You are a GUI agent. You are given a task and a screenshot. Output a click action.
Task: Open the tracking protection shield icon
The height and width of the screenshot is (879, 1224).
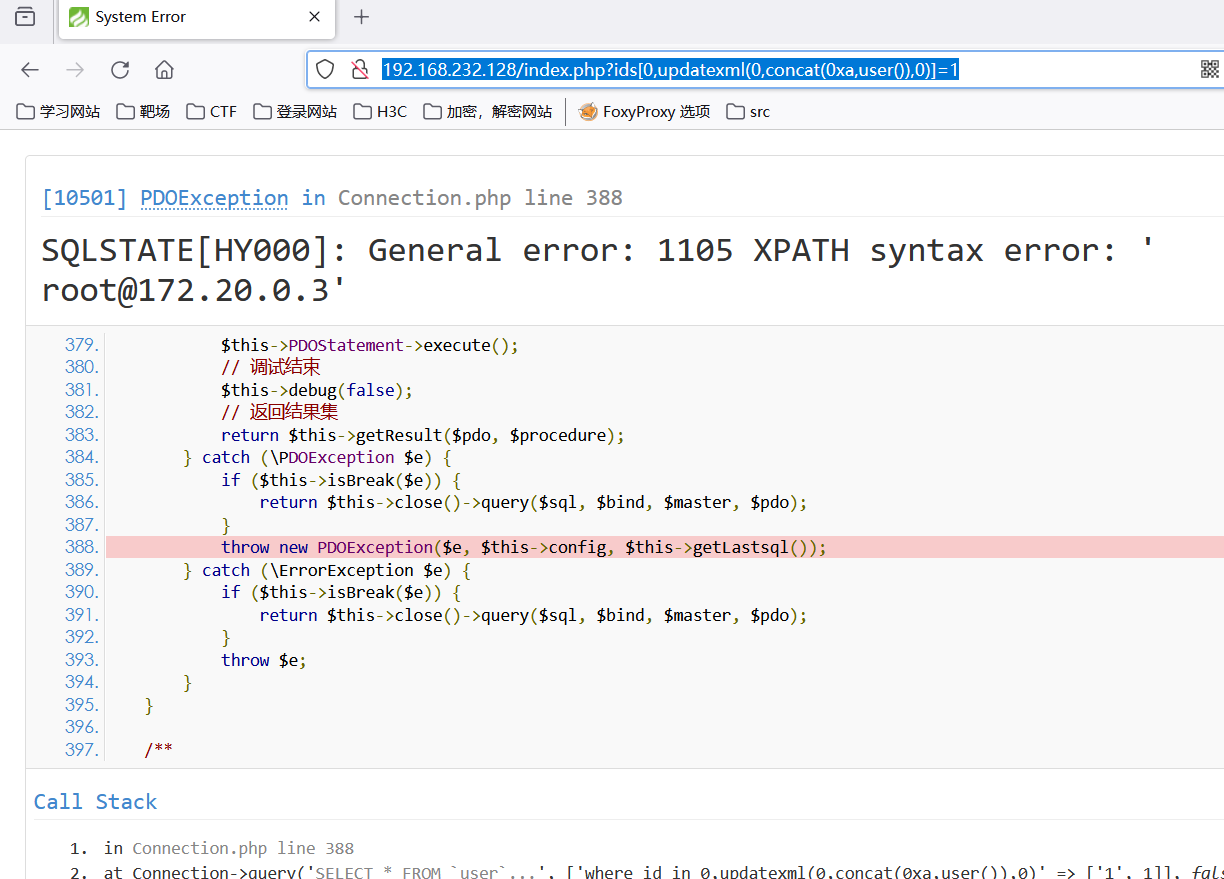point(325,69)
